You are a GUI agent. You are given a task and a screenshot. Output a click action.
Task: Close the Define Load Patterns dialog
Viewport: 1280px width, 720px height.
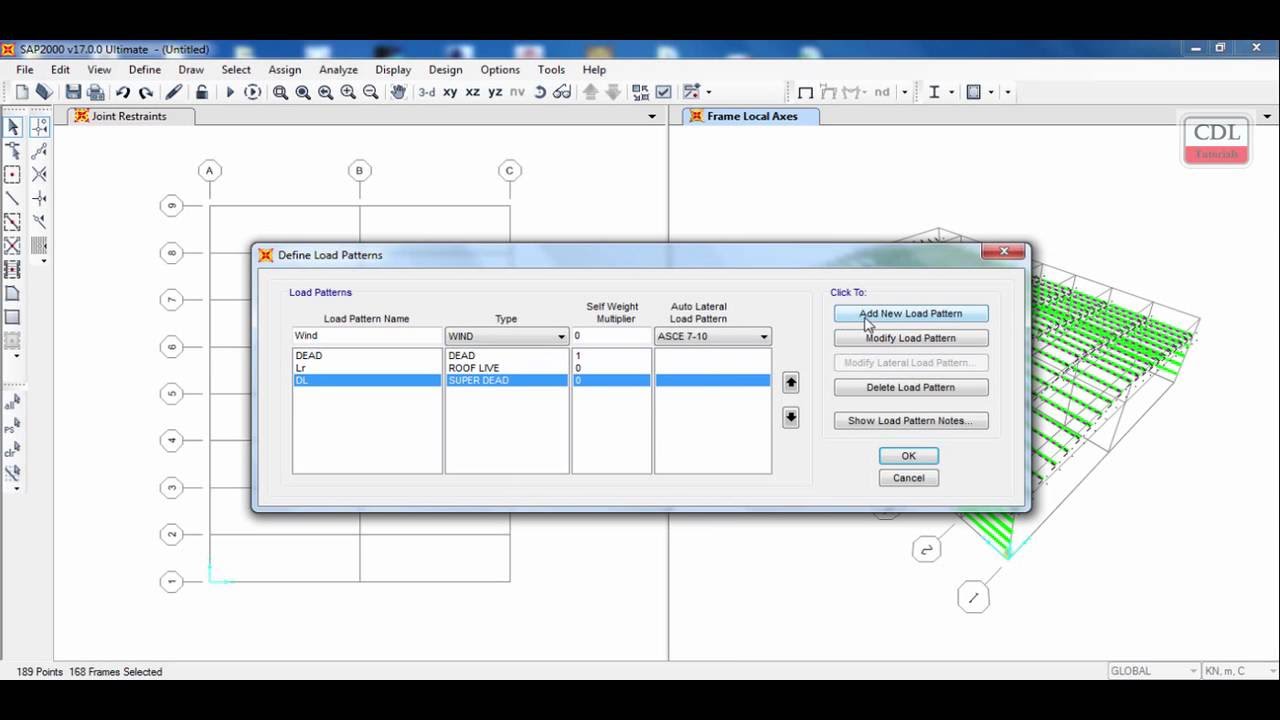1003,251
